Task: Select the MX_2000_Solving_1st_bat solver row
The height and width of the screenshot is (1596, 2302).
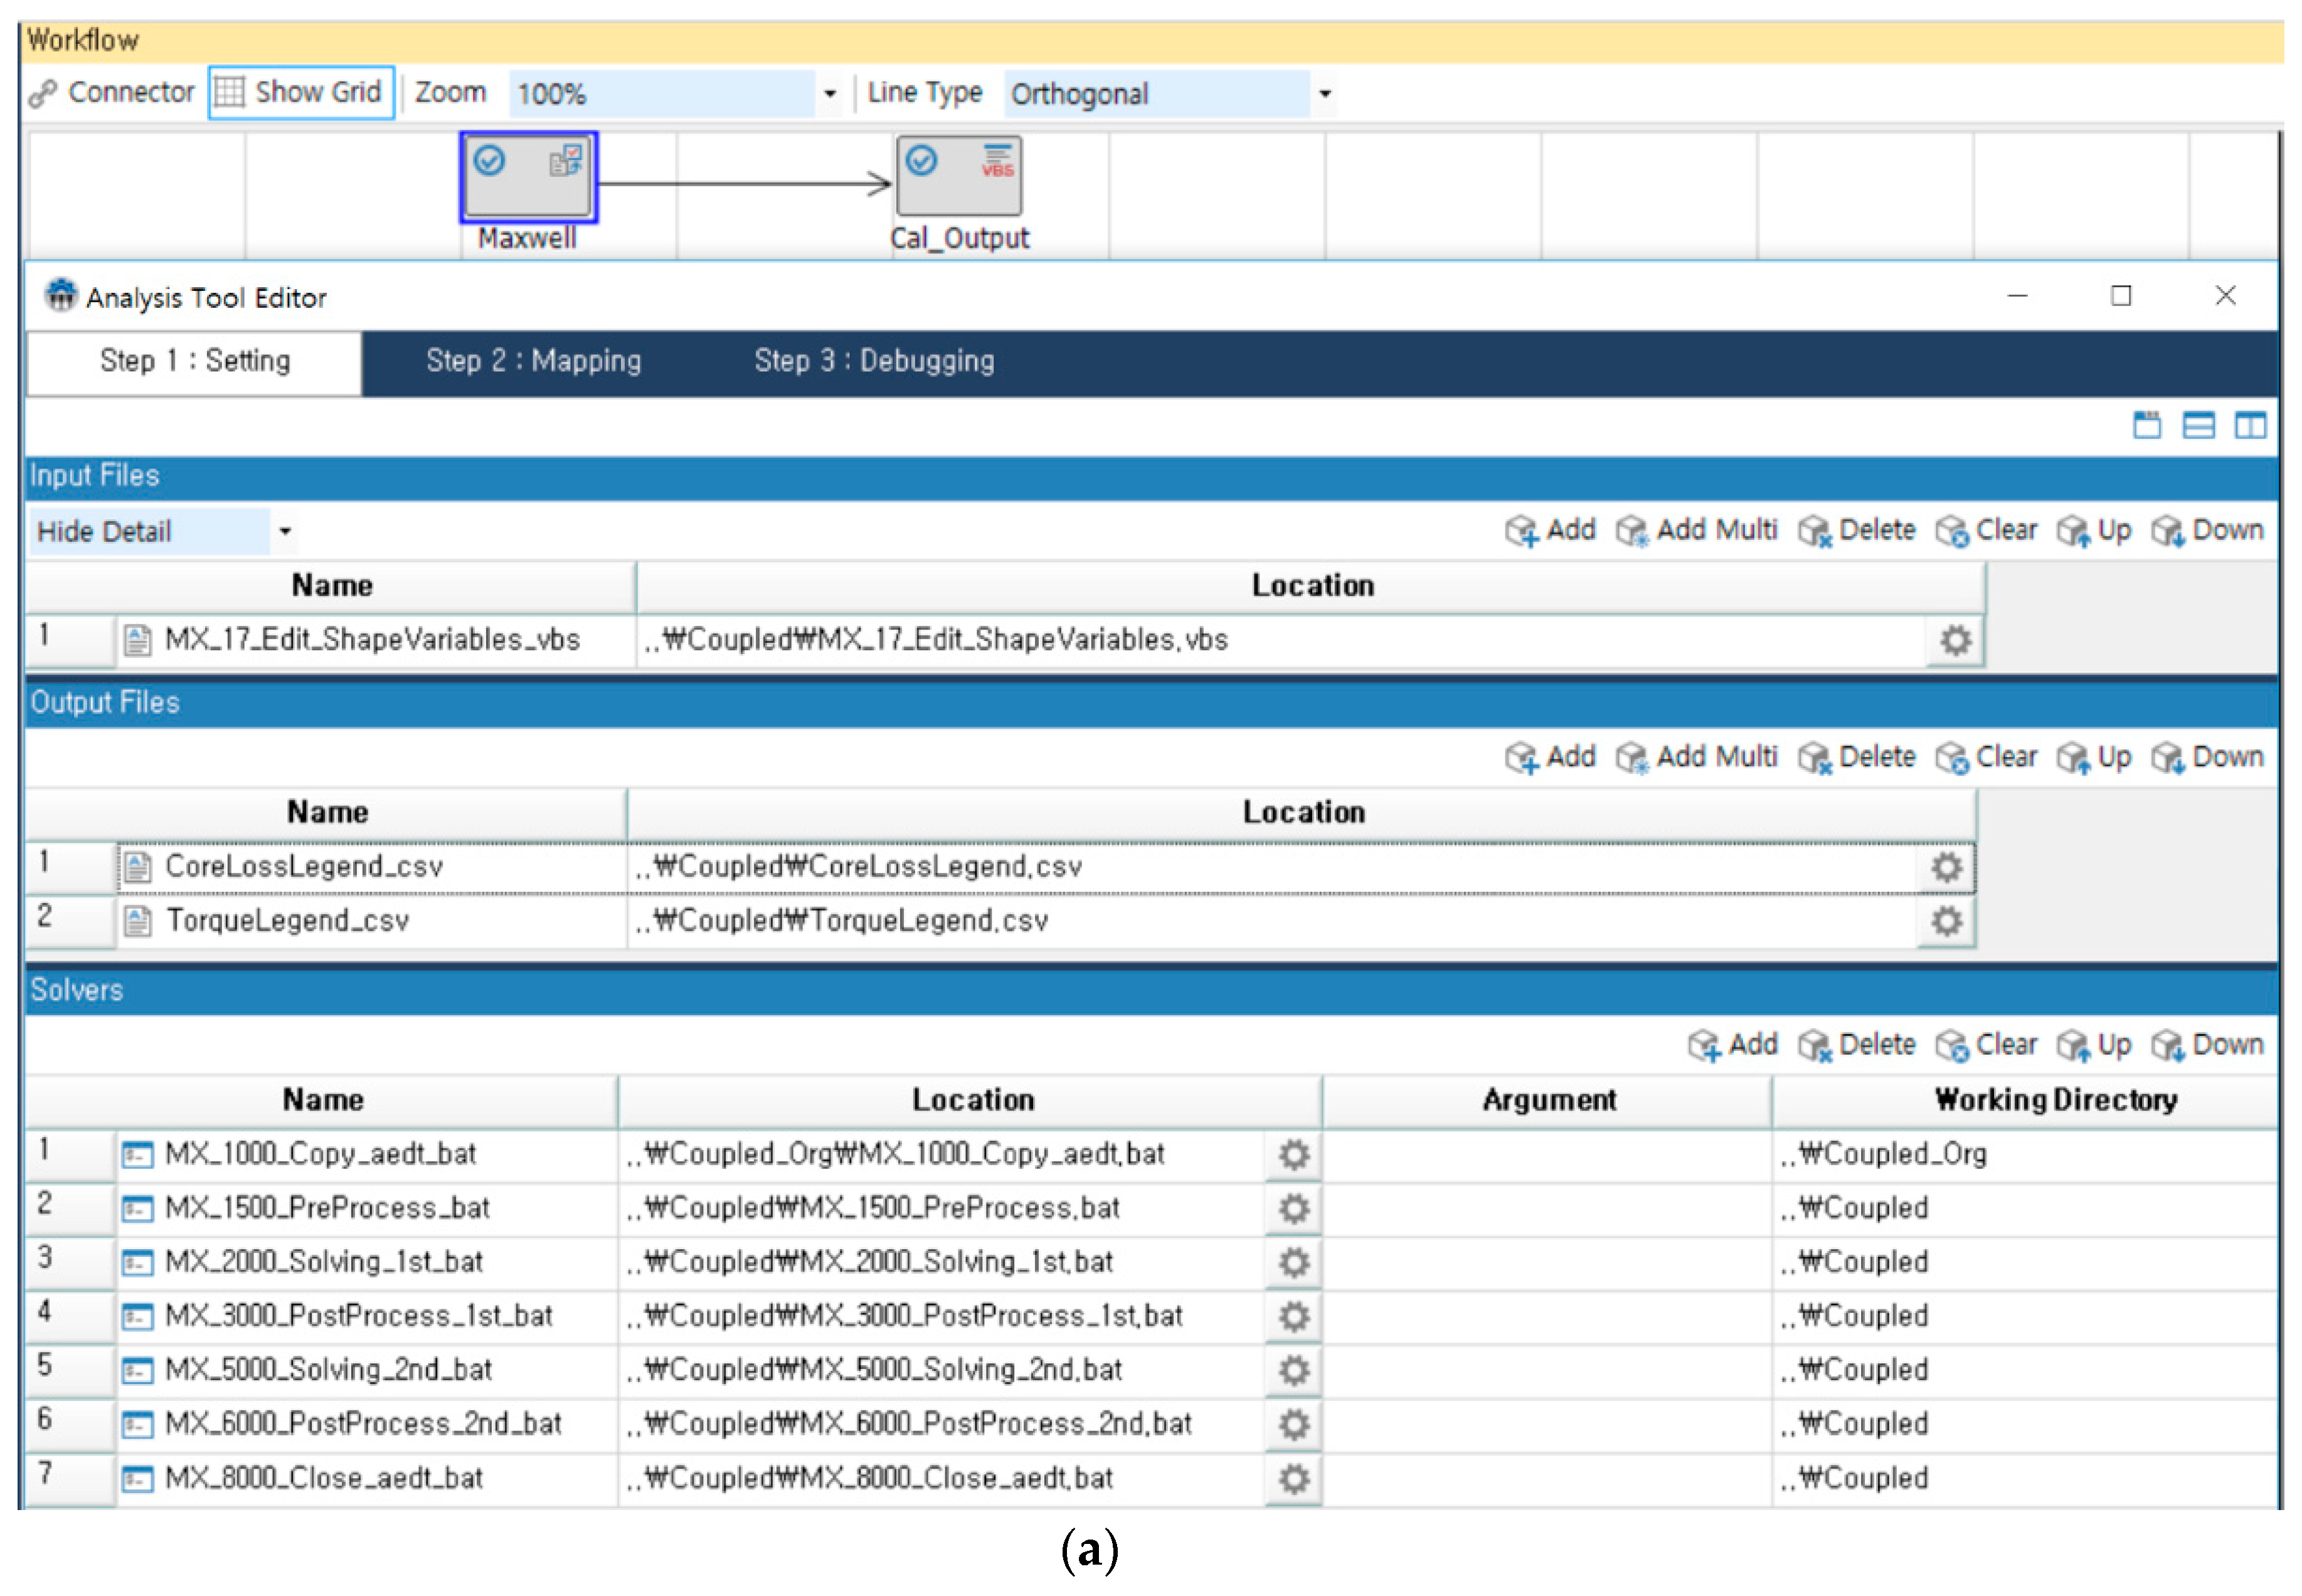Action: [324, 1262]
